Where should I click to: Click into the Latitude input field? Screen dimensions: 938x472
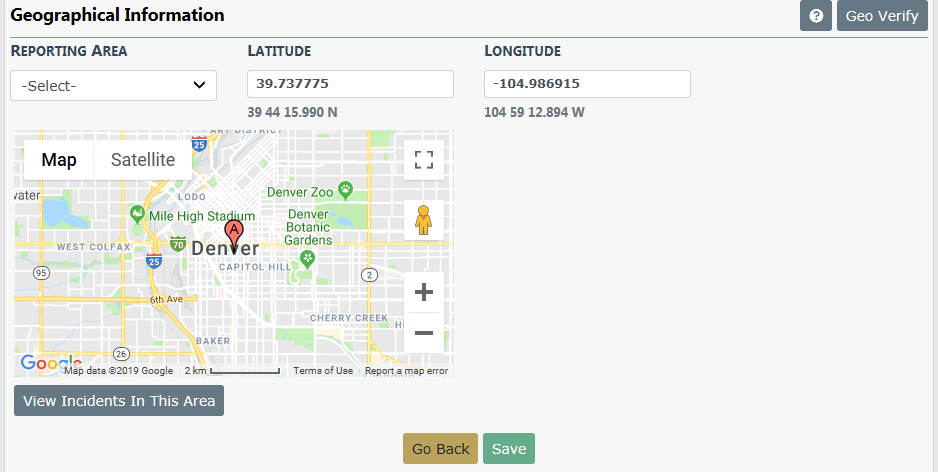[x=350, y=84]
